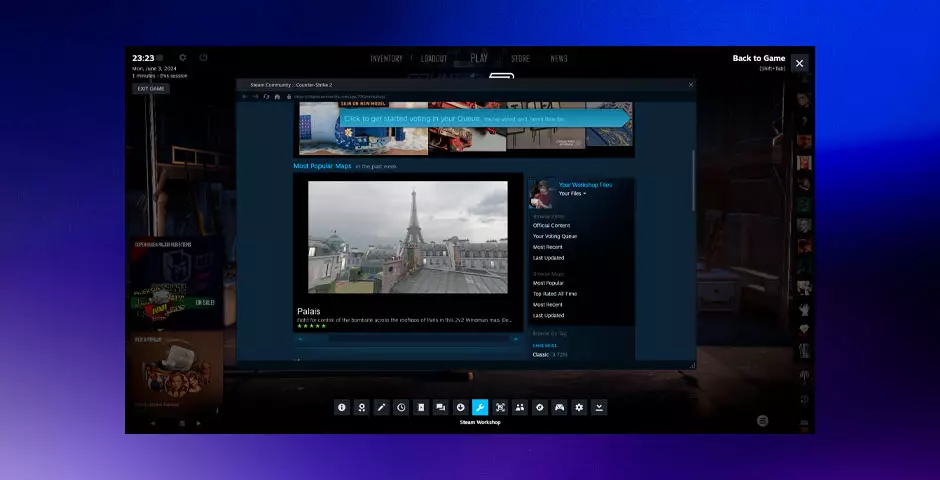Click the power icon beside the clock
The height and width of the screenshot is (480, 940).
(x=203, y=58)
